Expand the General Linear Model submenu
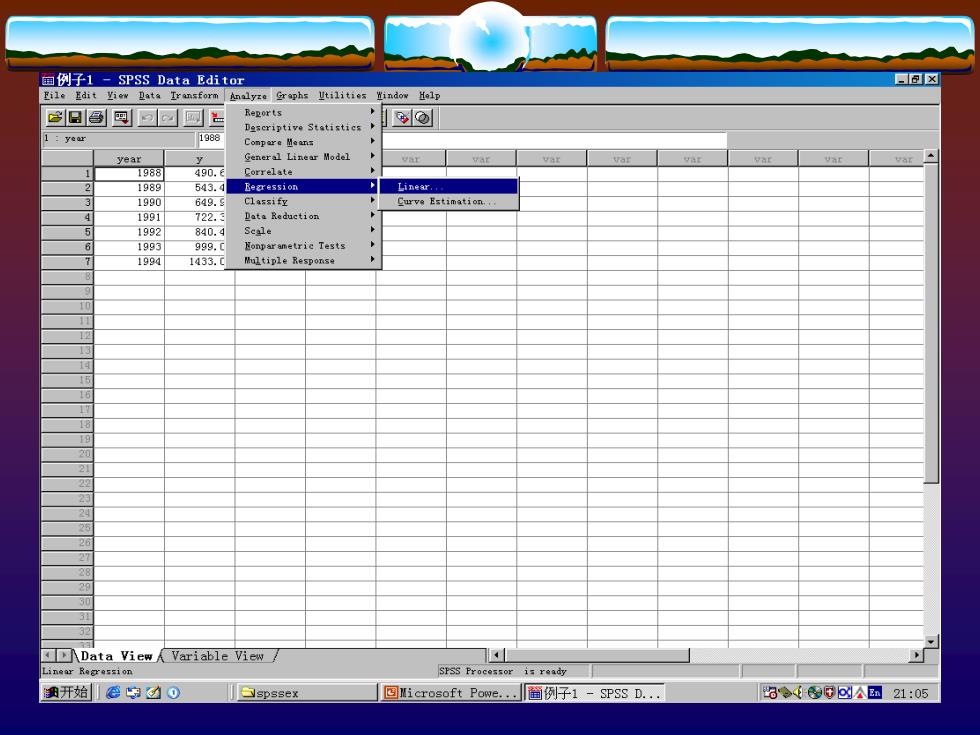Viewport: 980px width, 735px height. (303, 157)
